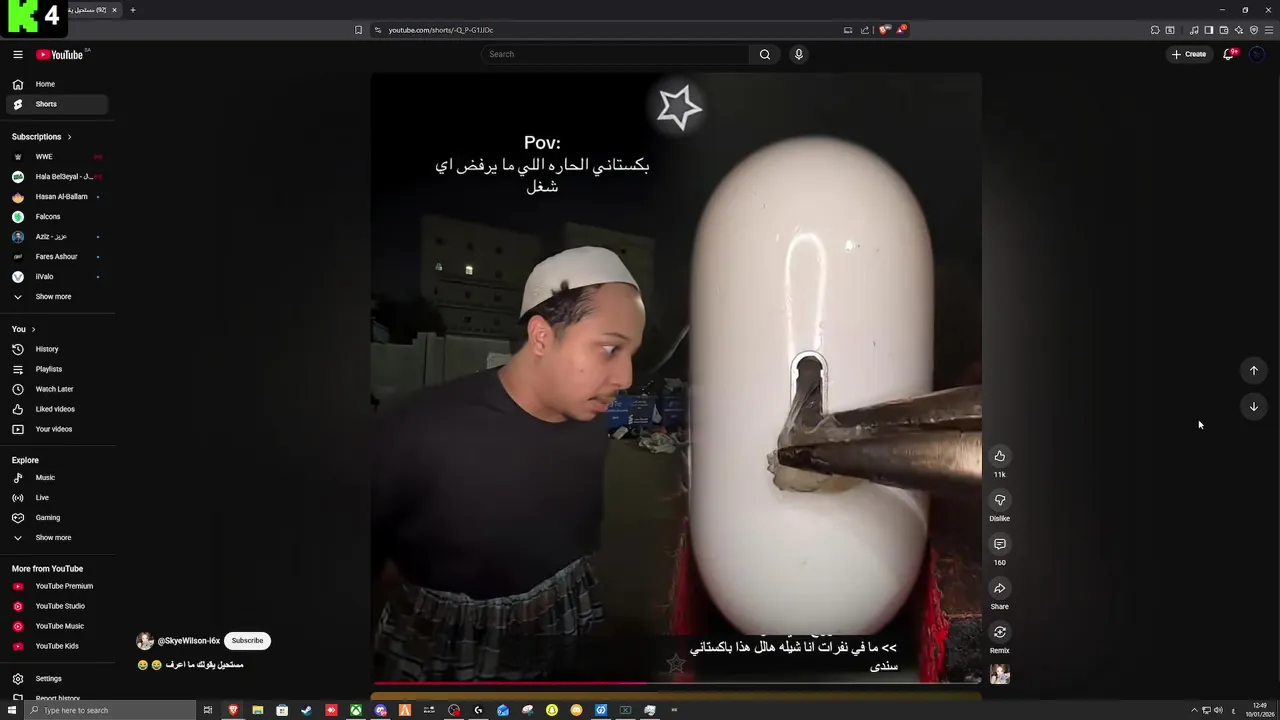Open the YouTube hamburger guide menu

point(18,54)
